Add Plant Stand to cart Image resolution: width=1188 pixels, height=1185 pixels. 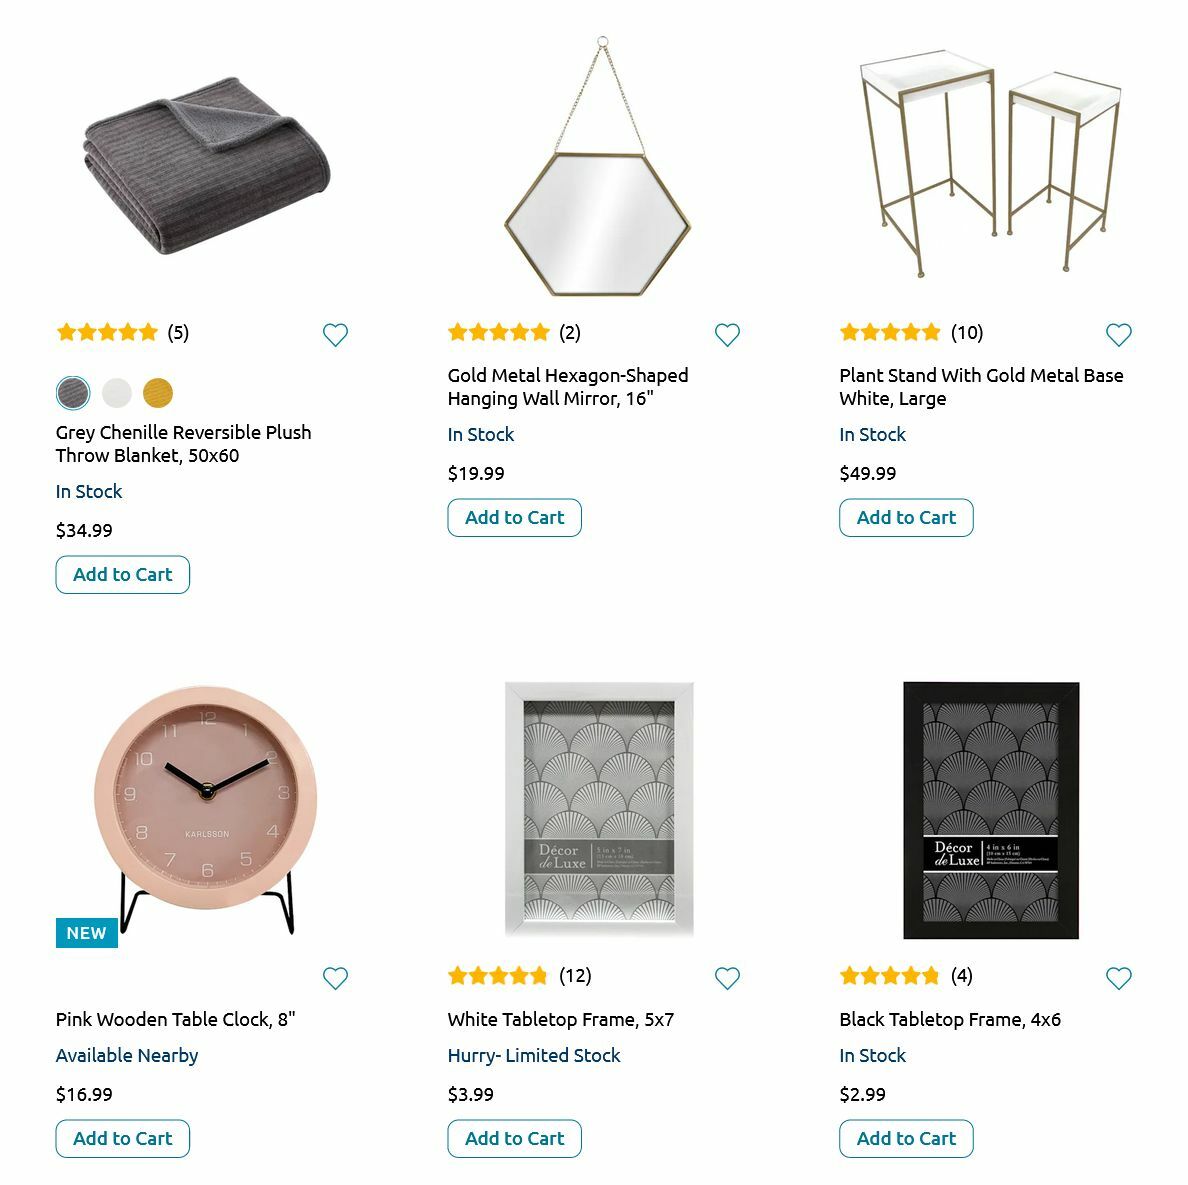pyautogui.click(x=906, y=518)
